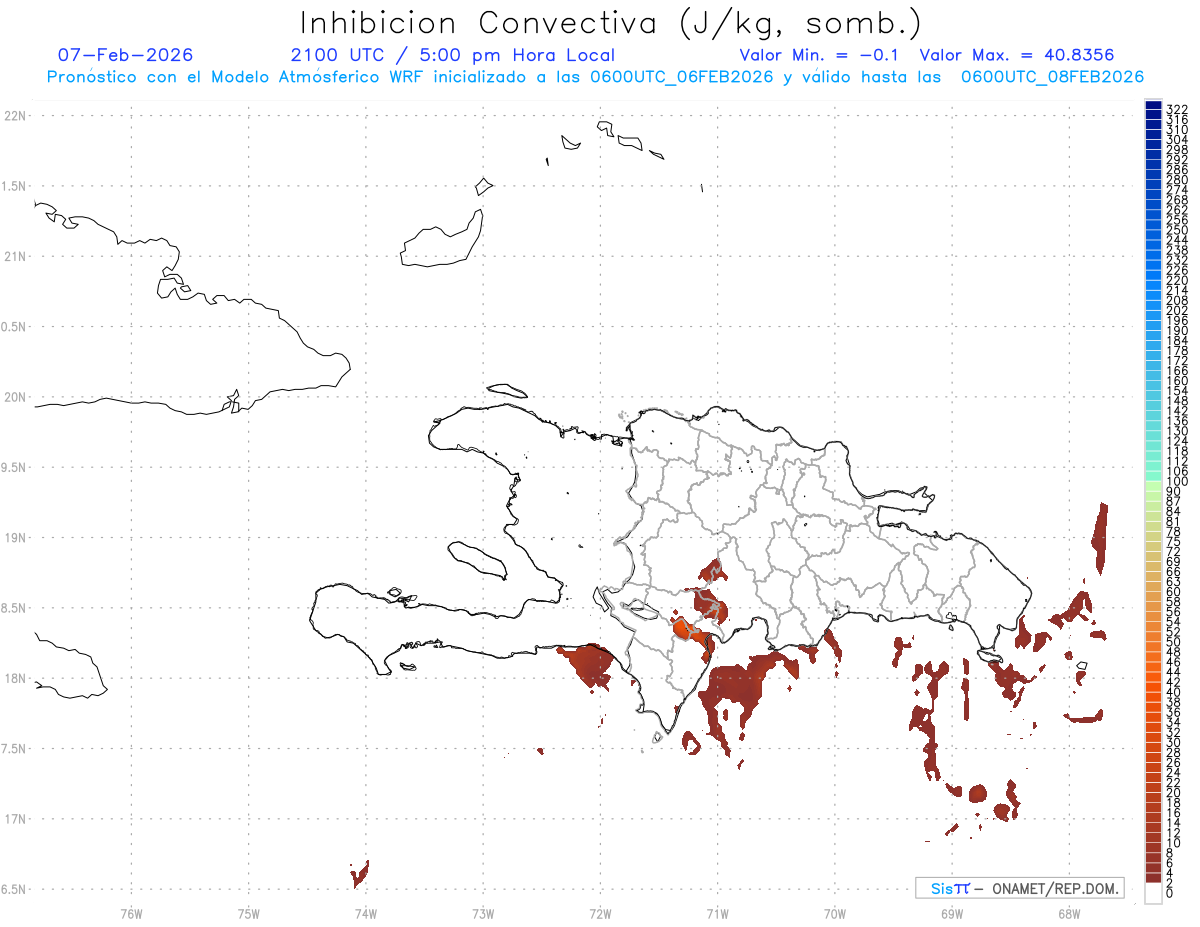Click the '72W' longitude label
Screen dimensions: 1200x927
(600, 913)
